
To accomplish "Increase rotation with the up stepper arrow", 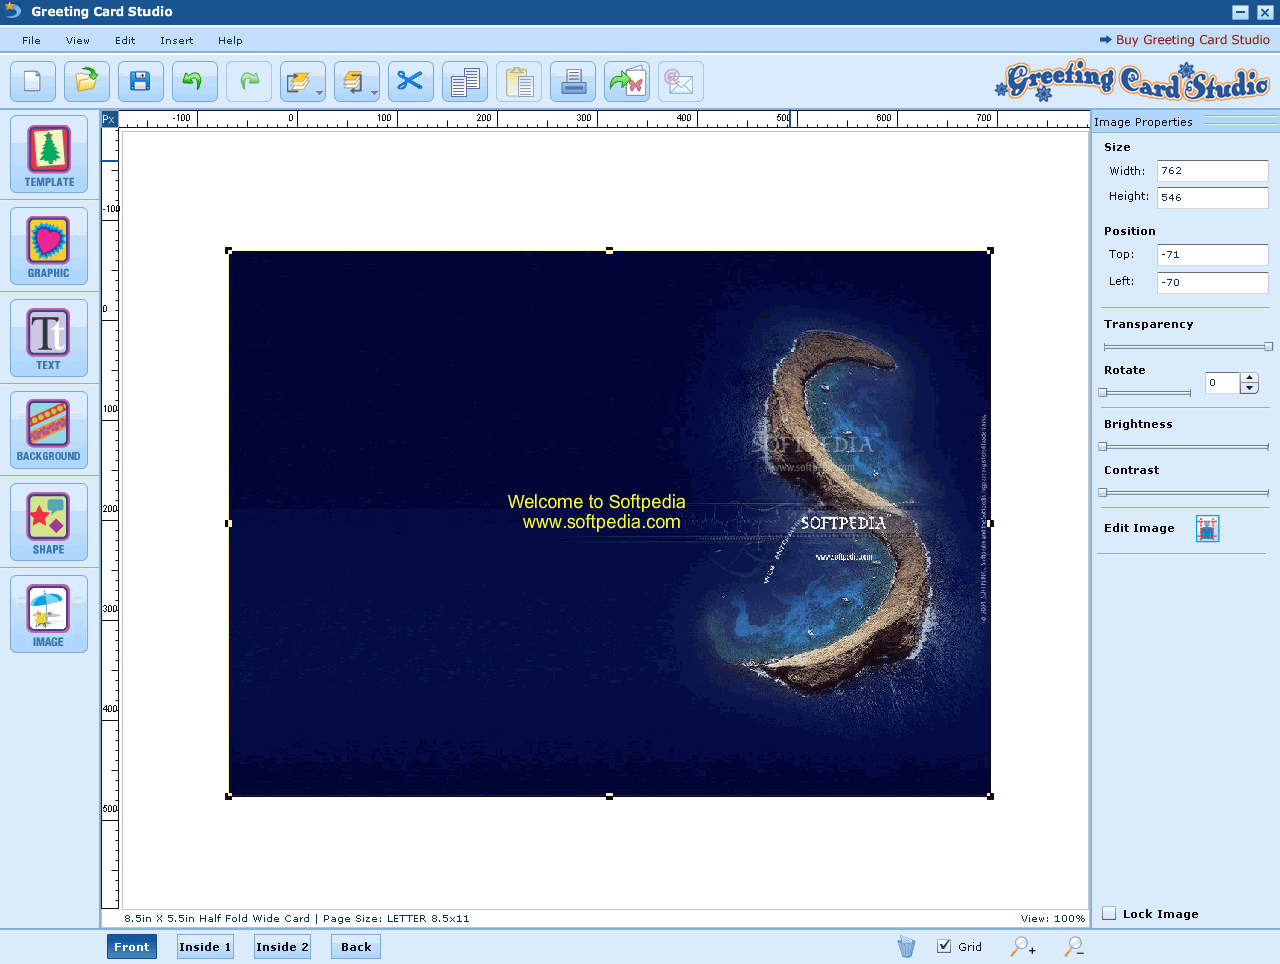I will 1249,378.
